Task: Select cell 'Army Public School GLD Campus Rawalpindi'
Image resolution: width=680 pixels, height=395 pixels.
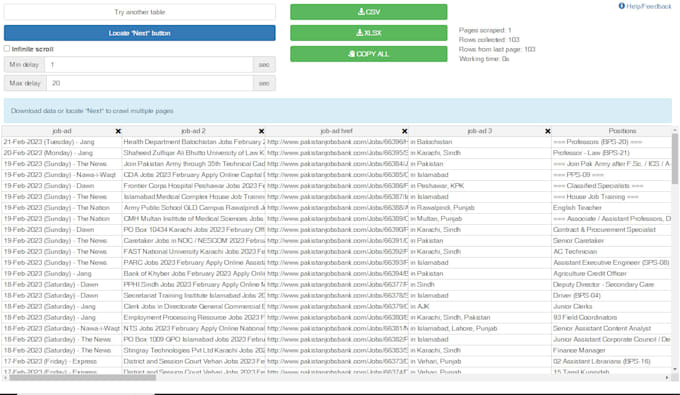Action: (x=194, y=208)
